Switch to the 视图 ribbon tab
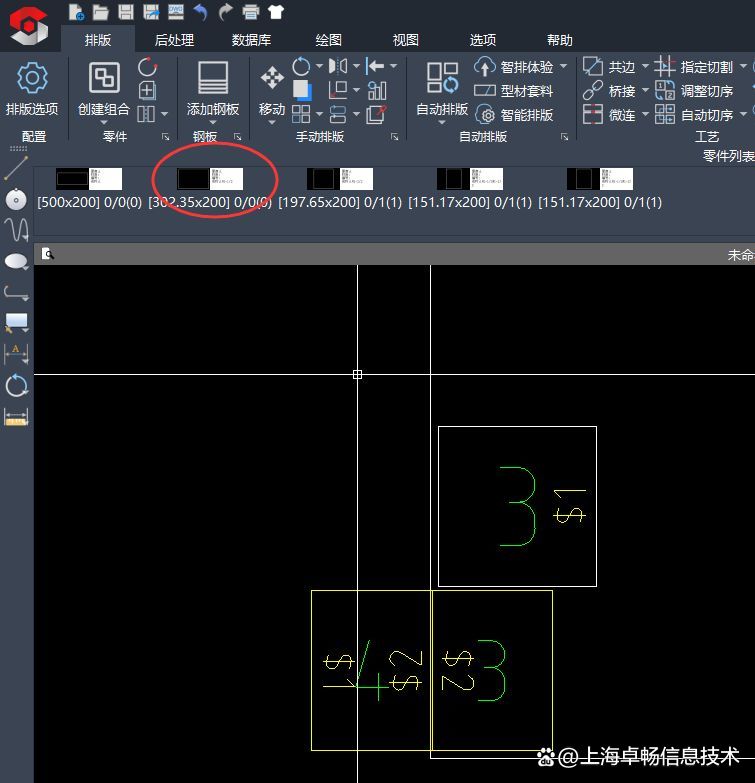This screenshot has width=755, height=783. pos(405,40)
